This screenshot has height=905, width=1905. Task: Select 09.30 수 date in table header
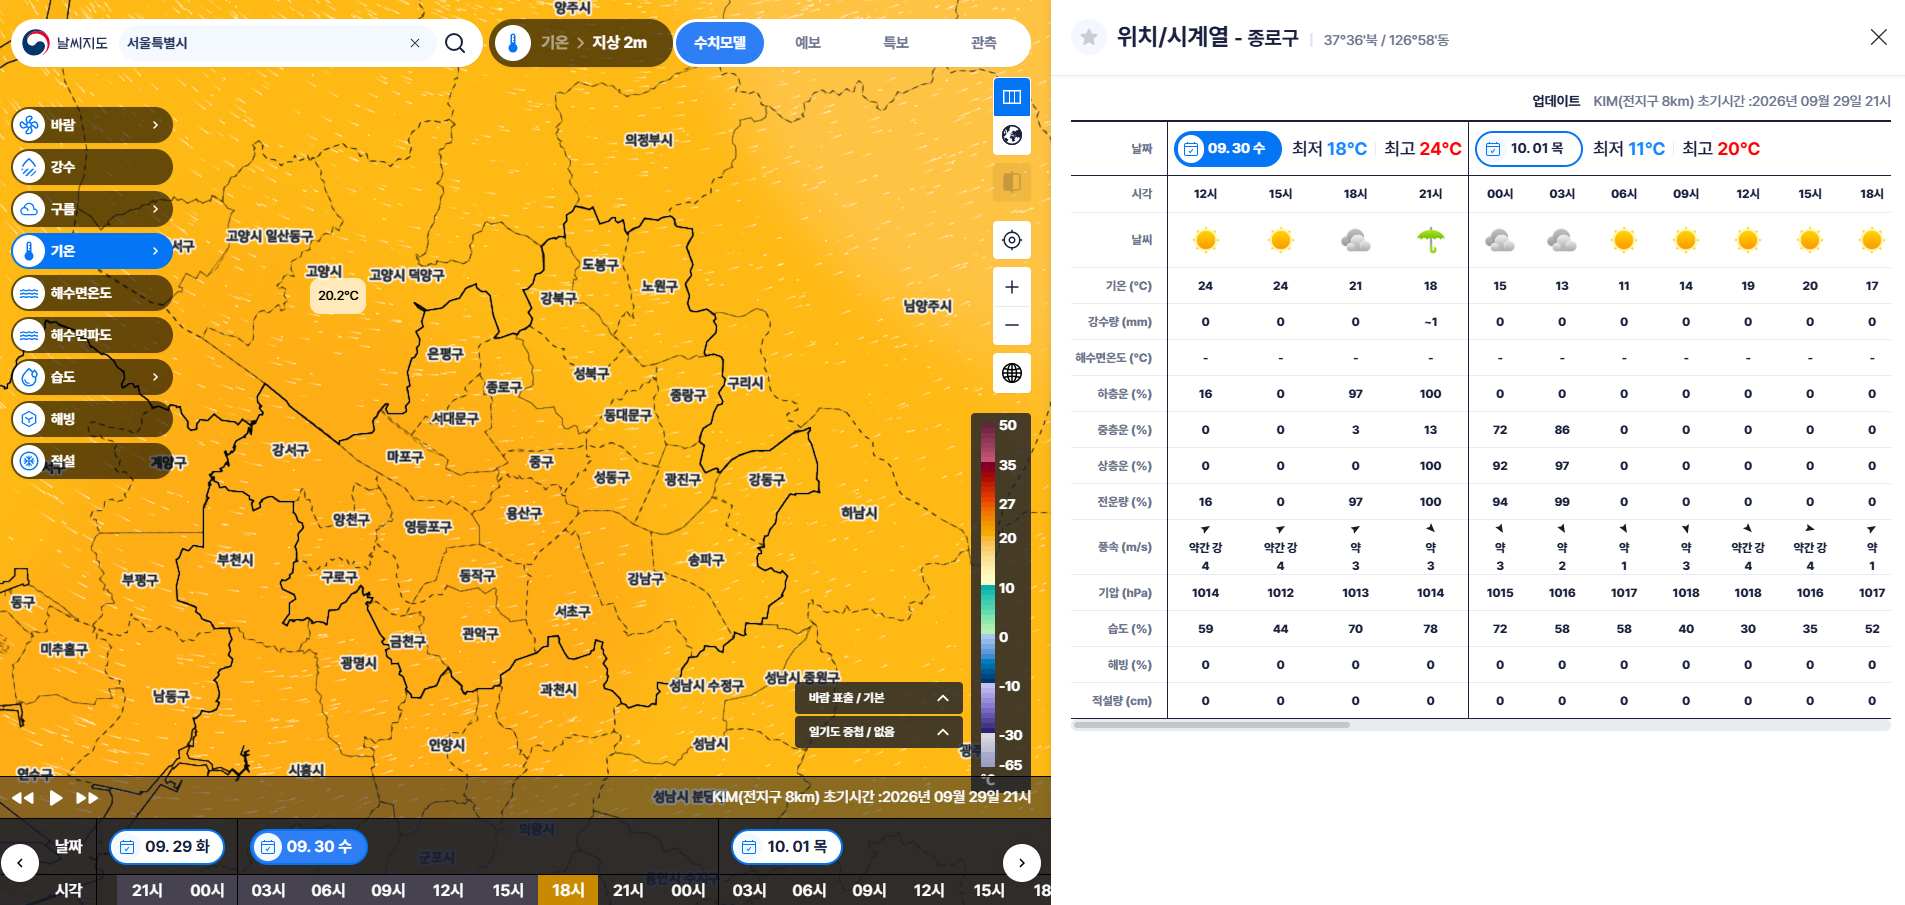coord(1227,149)
